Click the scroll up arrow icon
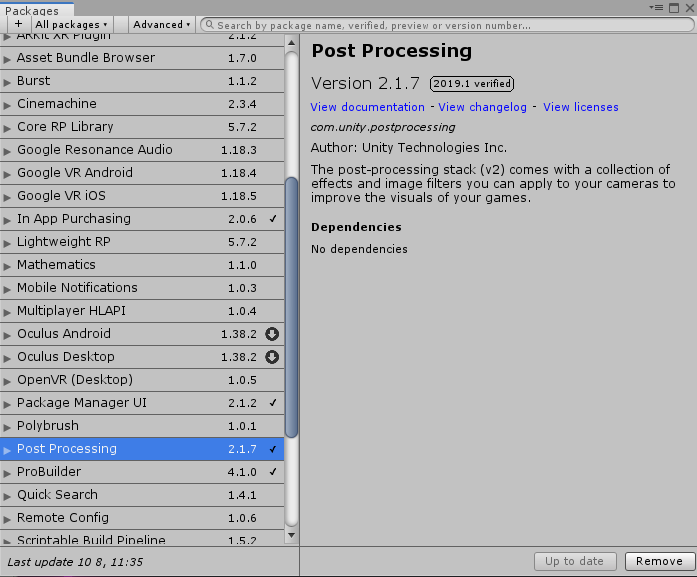Image resolution: width=697 pixels, height=577 pixels. (x=291, y=43)
